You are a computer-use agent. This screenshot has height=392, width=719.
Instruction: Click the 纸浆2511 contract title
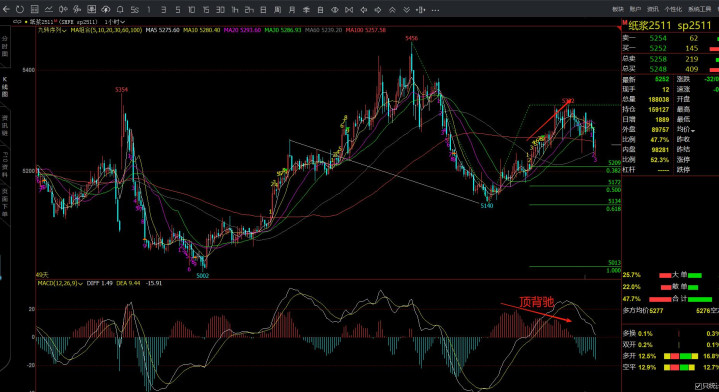click(650, 25)
